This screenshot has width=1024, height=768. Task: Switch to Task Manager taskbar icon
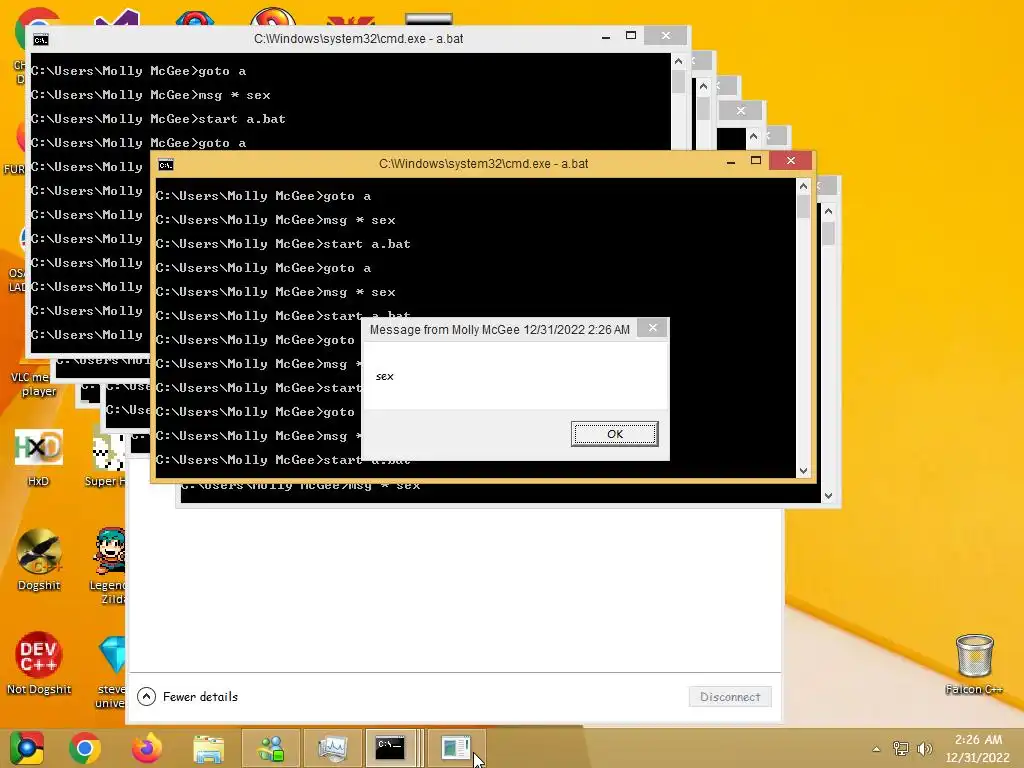tap(332, 748)
